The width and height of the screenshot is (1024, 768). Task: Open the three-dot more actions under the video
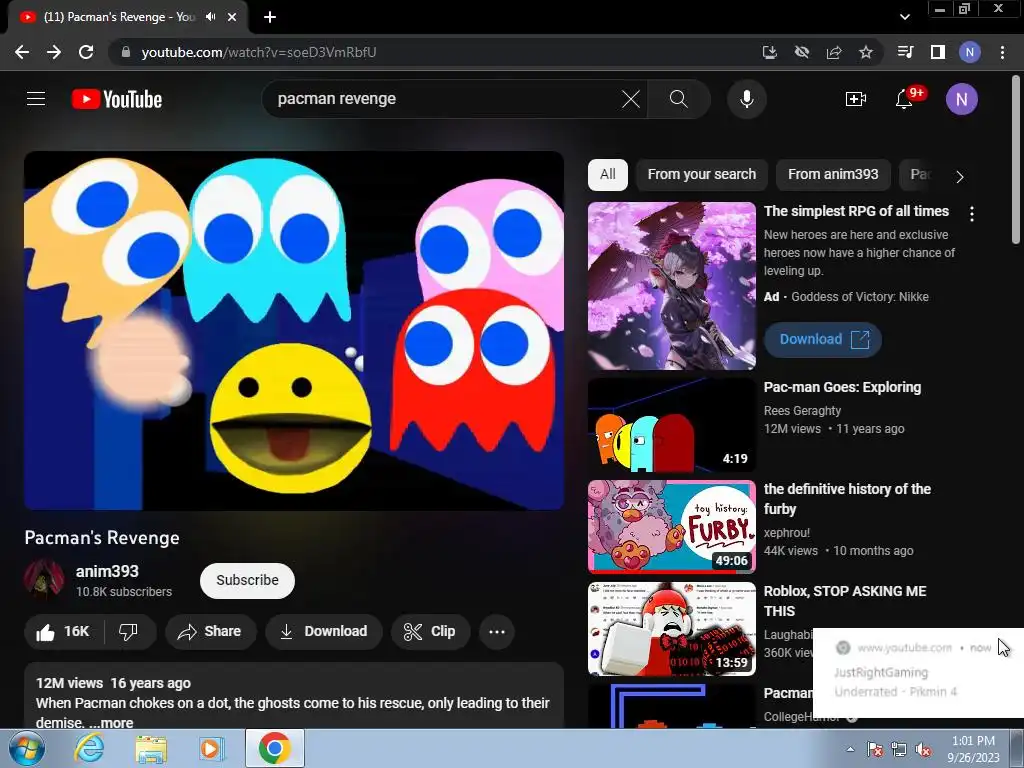[497, 632]
